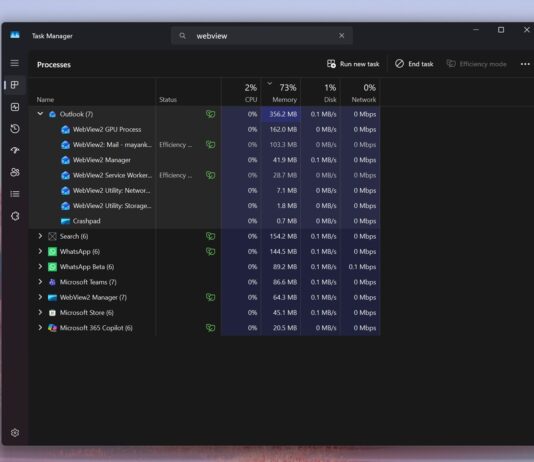Click the 144.5 MB memory value
Image resolution: width=534 pixels, height=462 pixels.
point(283,252)
